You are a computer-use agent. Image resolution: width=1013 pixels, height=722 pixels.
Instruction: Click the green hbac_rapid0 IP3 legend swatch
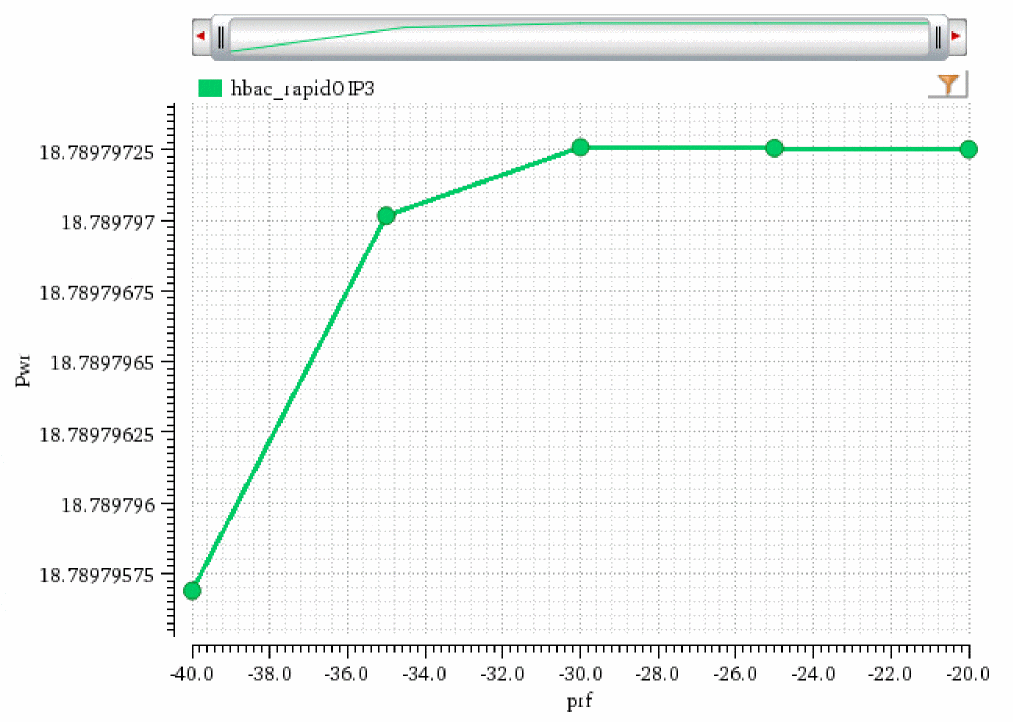click(210, 88)
